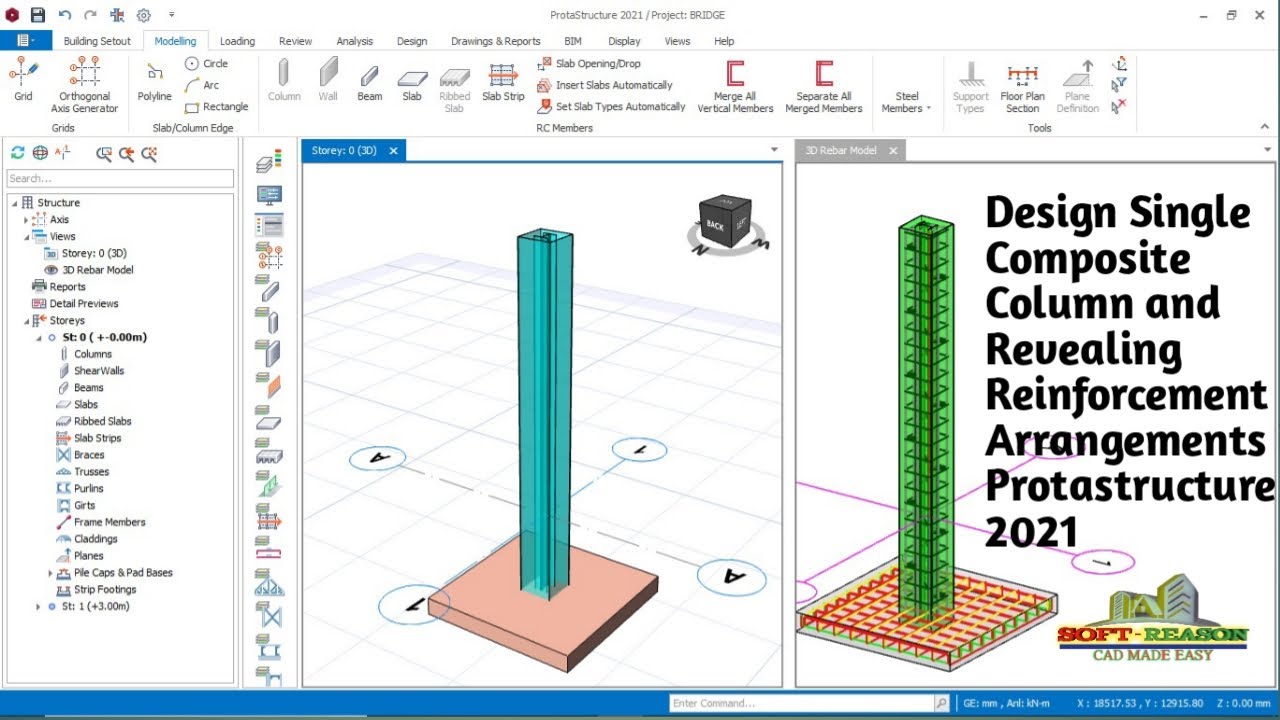This screenshot has width=1280, height=720.
Task: Click Merge All Vertical Members
Action: coord(735,86)
